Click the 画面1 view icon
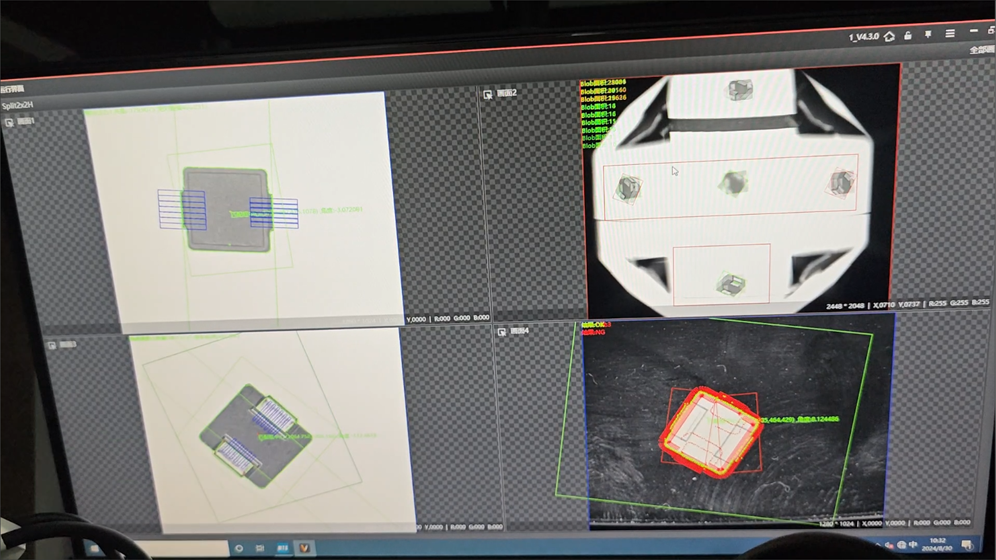Image resolution: width=996 pixels, height=560 pixels. (10, 122)
